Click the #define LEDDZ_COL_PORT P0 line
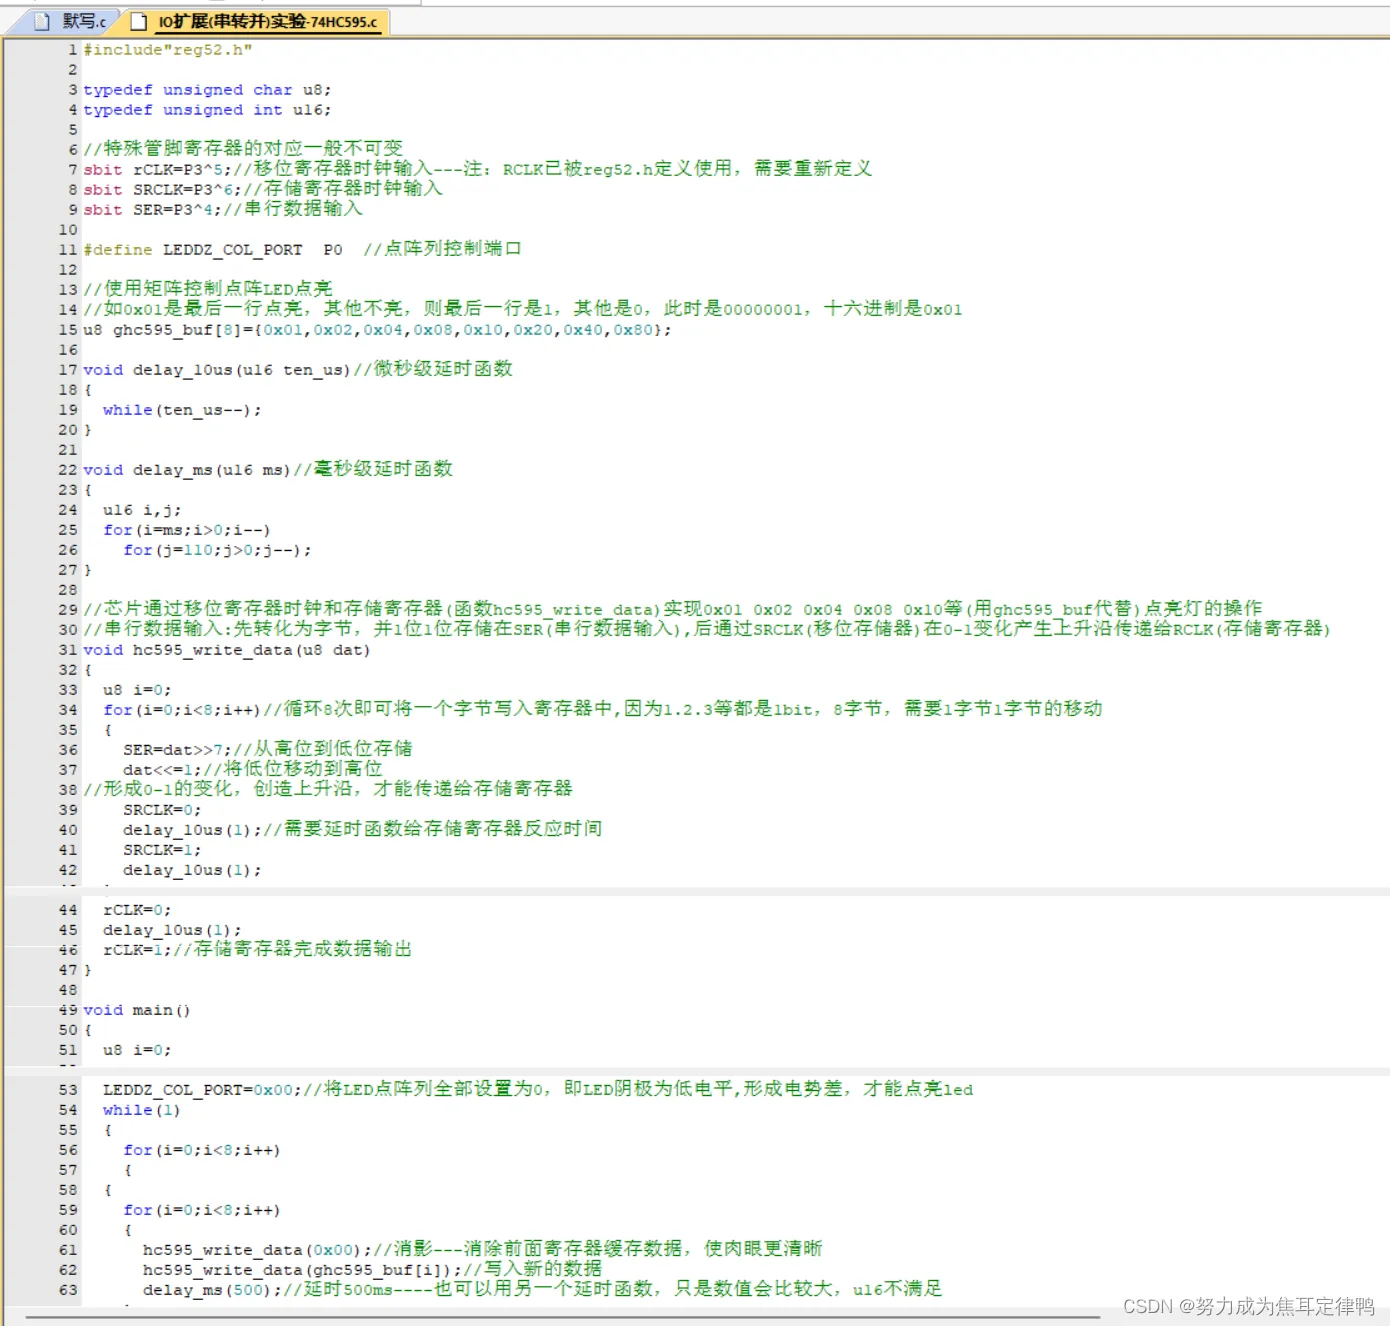The image size is (1390, 1326). click(x=213, y=250)
